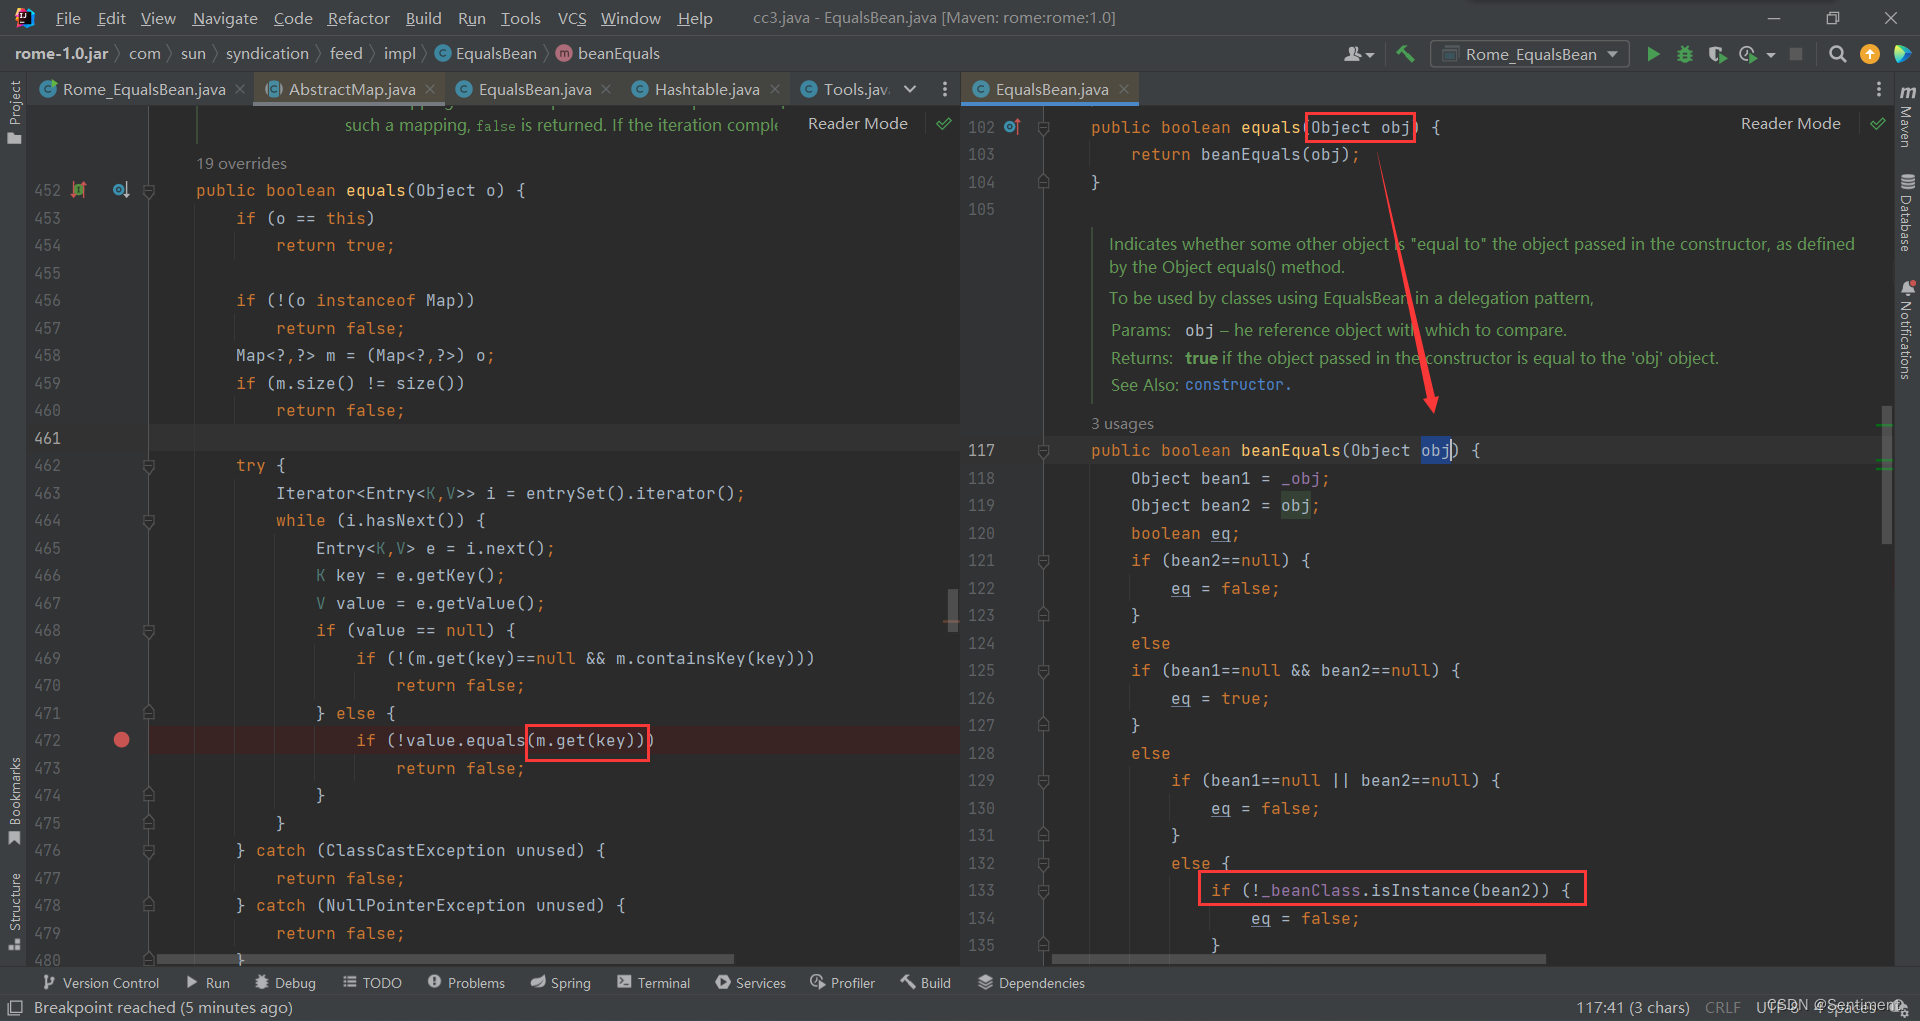Open the profiler run icon
This screenshot has height=1021, width=1920.
(1748, 54)
